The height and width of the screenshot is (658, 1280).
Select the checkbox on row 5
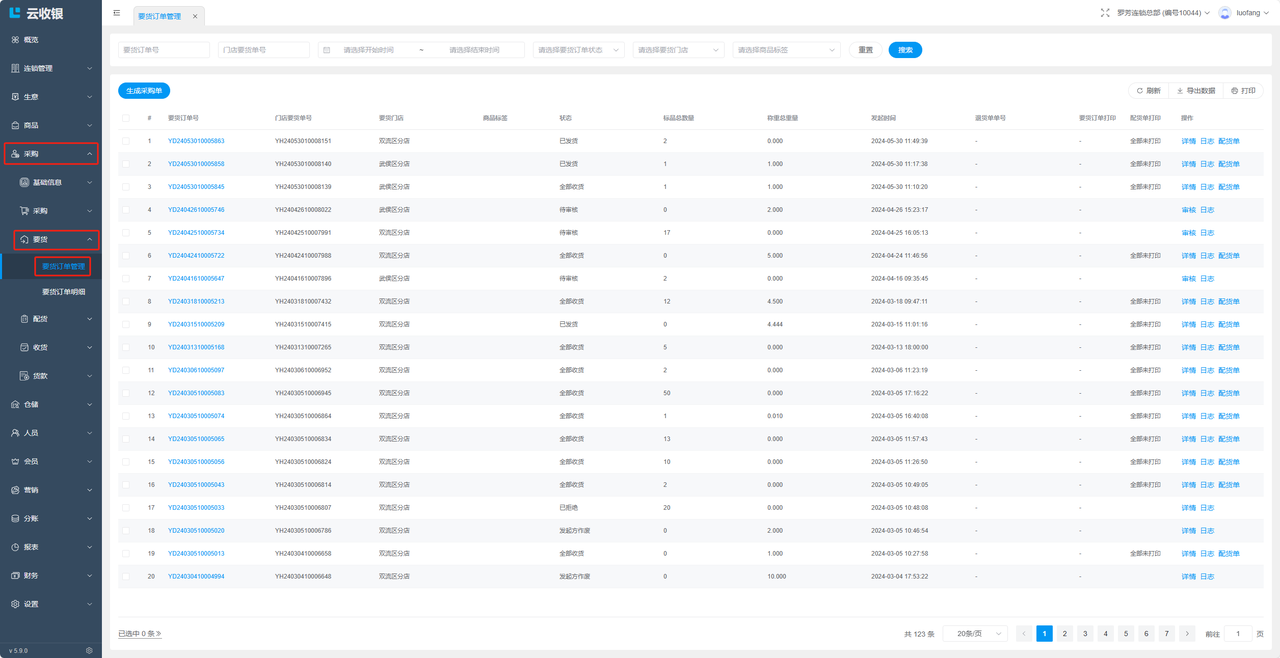pyautogui.click(x=126, y=233)
